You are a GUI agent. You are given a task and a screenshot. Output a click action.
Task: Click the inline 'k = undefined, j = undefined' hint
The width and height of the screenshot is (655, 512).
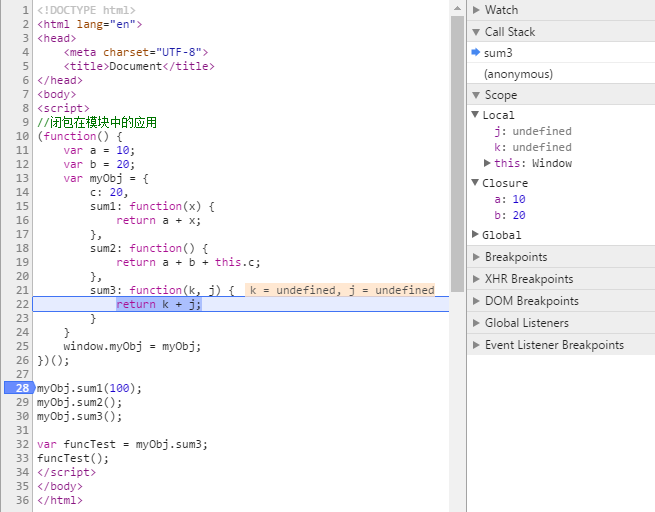pyautogui.click(x=340, y=290)
